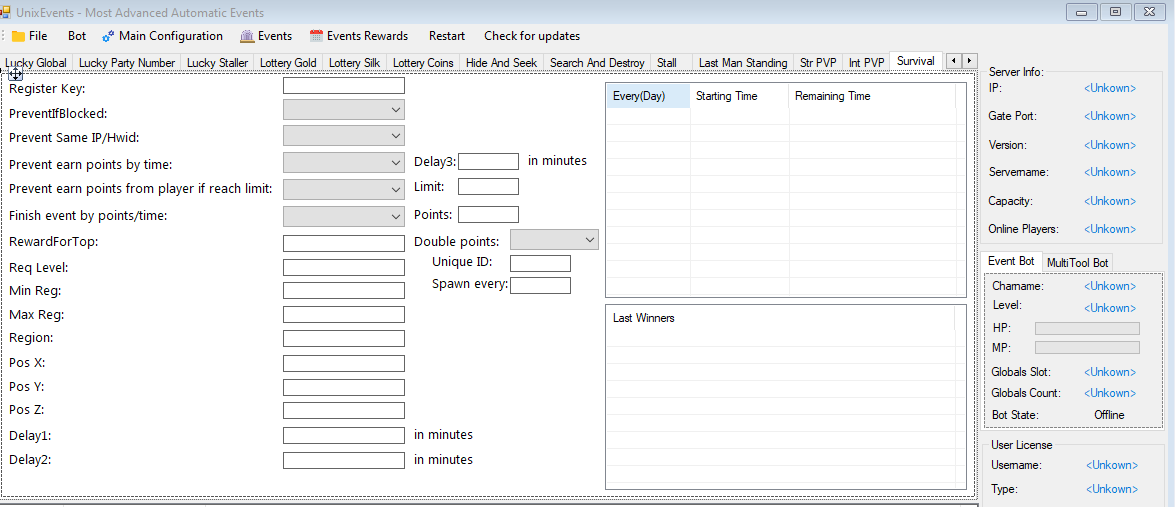Click the Starting Time column header
This screenshot has height=507, width=1175.
click(739, 96)
